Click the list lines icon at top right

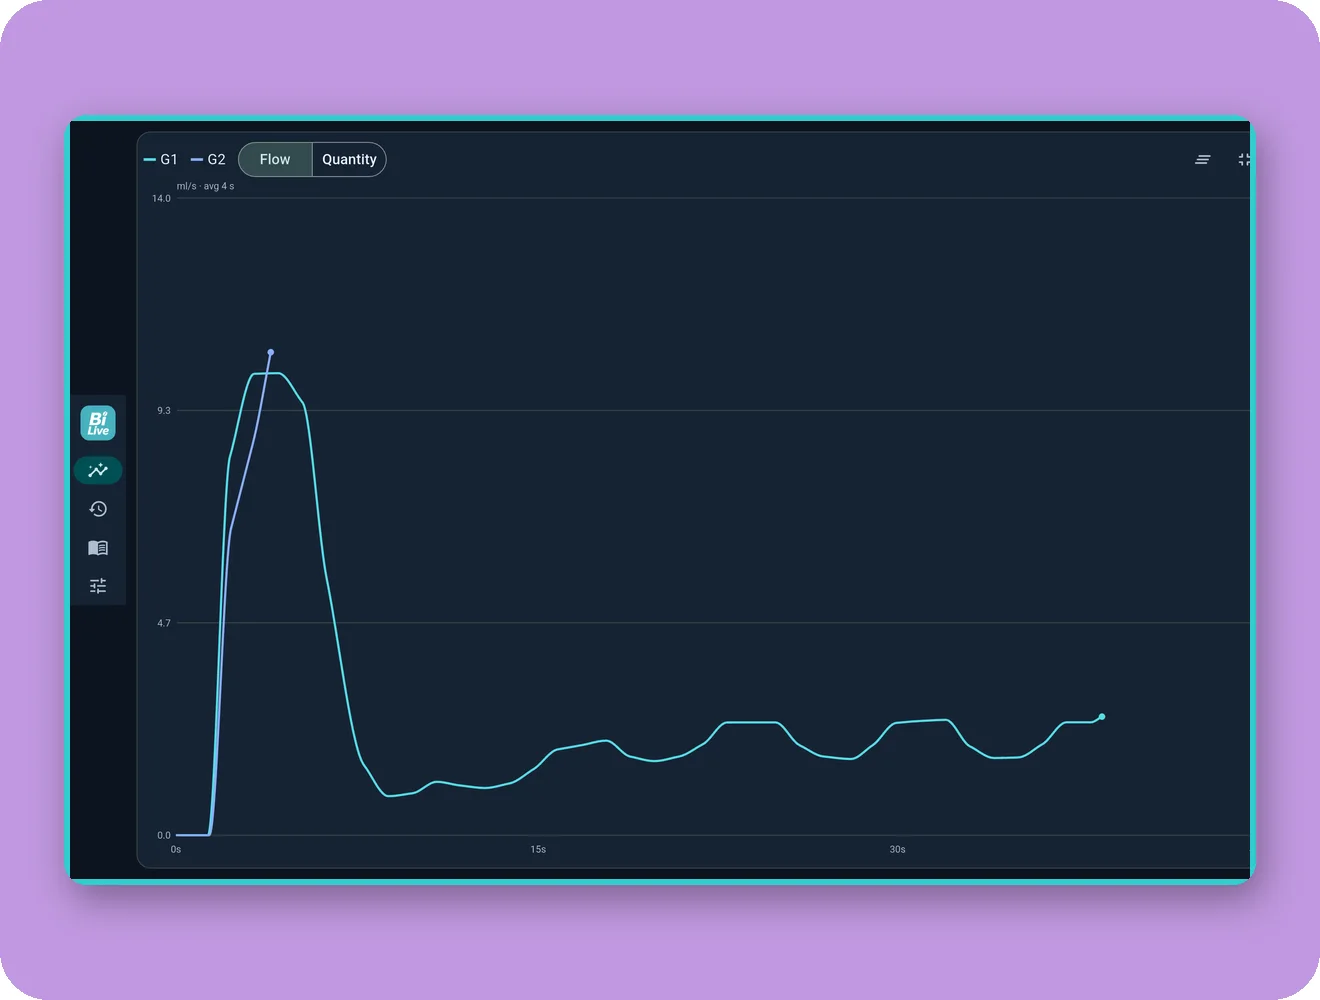(1203, 160)
